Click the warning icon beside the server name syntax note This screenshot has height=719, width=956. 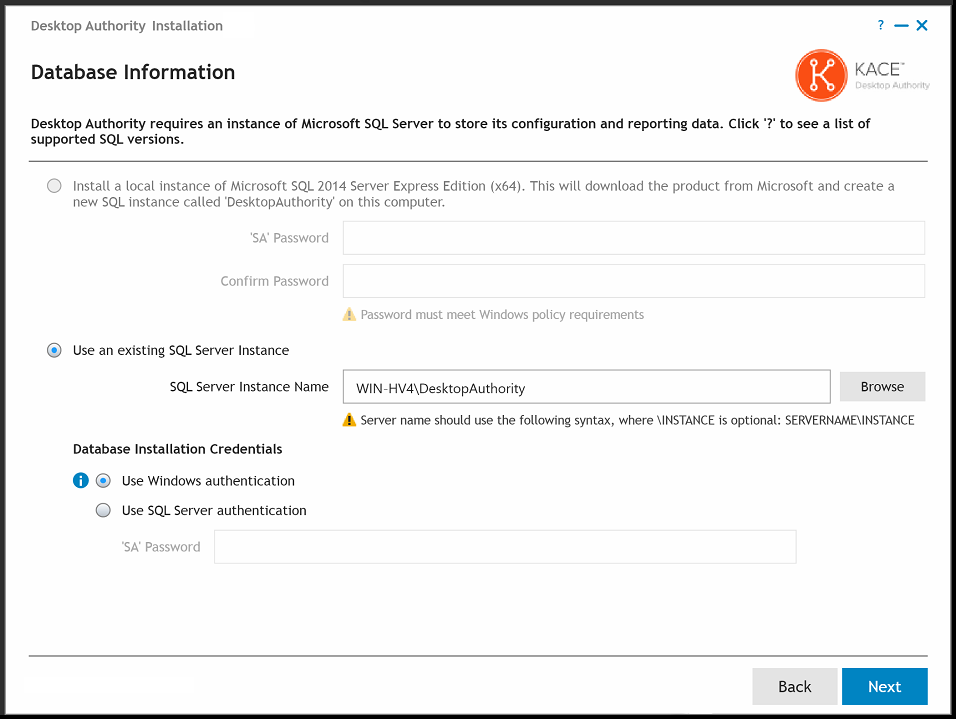point(349,420)
